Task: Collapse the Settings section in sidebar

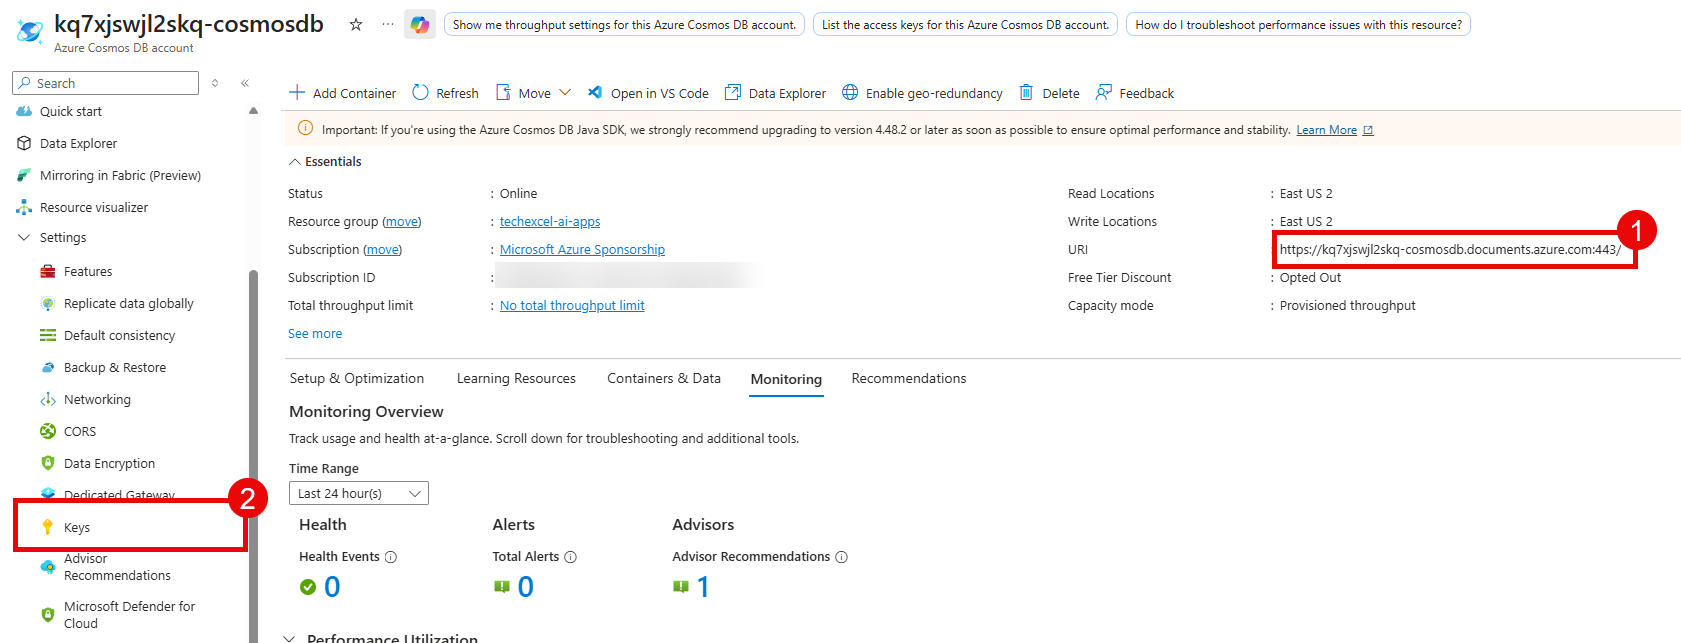Action: tap(24, 237)
